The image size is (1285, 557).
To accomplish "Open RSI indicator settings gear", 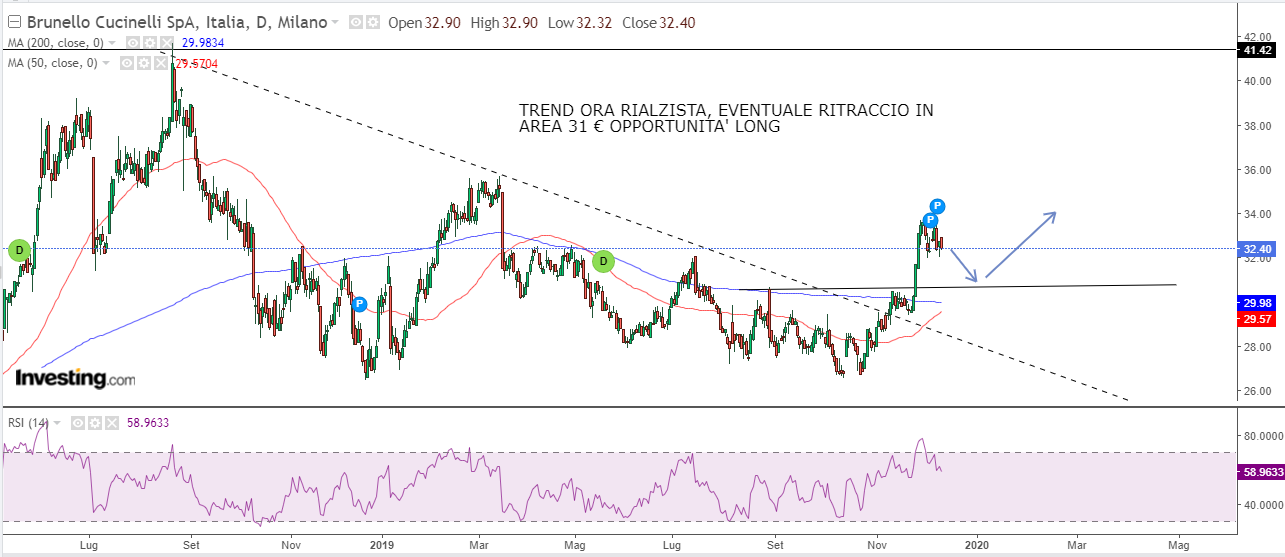I will [94, 423].
